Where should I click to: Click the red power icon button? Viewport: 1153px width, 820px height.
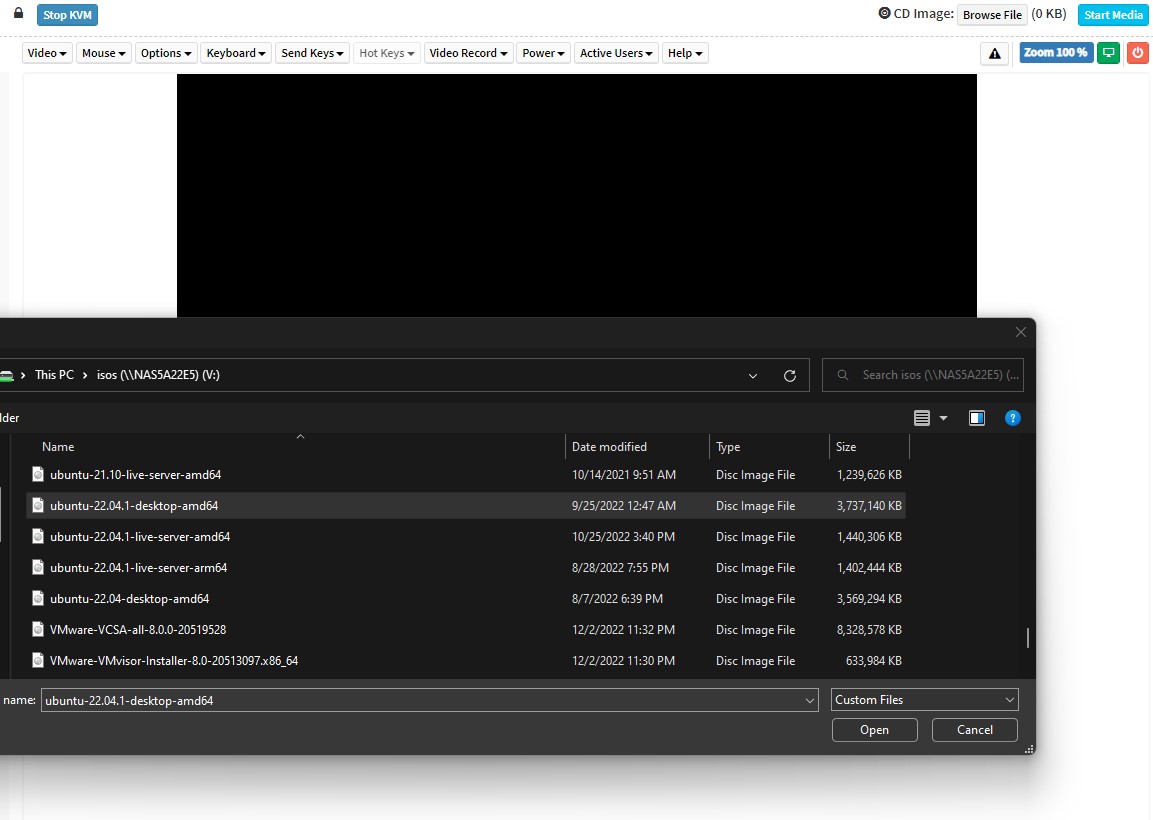tap(1137, 53)
